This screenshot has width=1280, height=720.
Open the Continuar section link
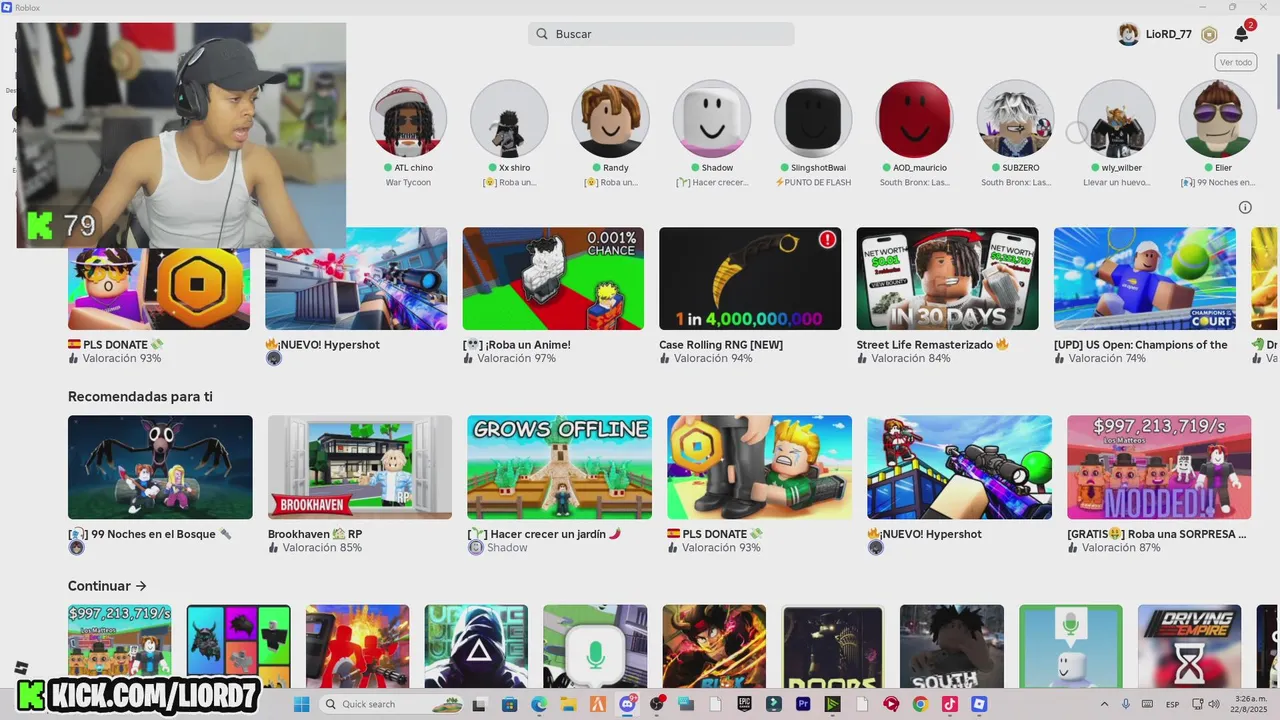pyautogui.click(x=107, y=586)
